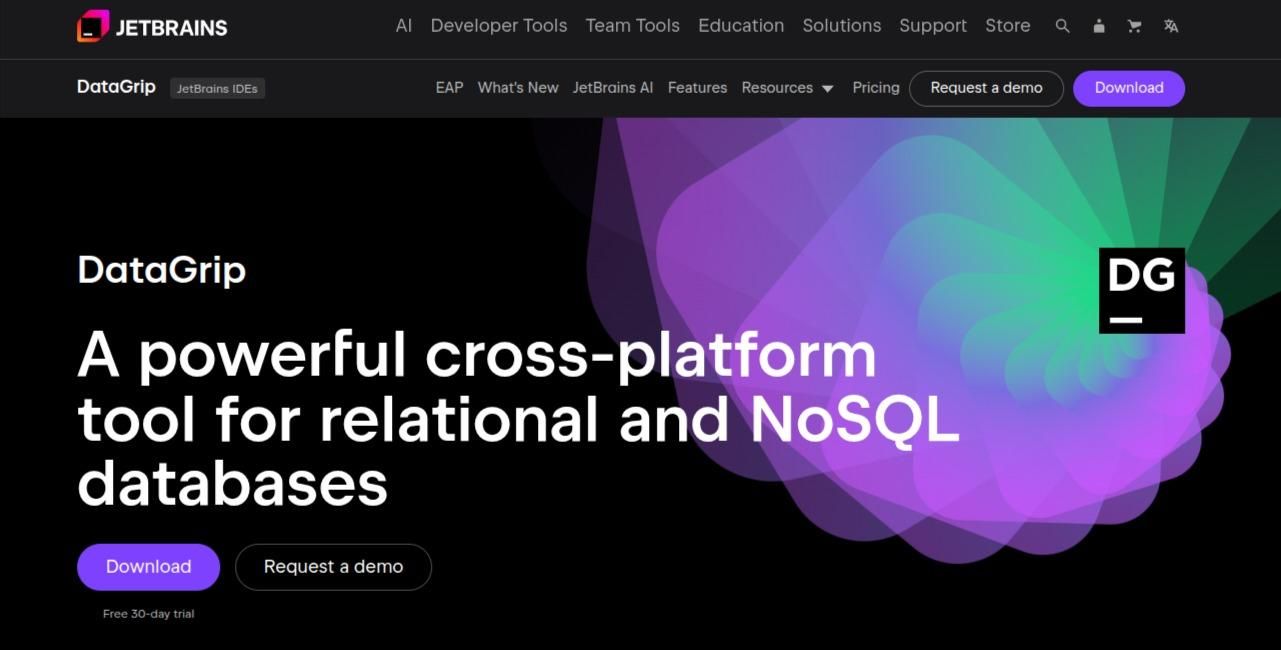1281x650 pixels.
Task: Open the Features page
Action: tap(697, 88)
